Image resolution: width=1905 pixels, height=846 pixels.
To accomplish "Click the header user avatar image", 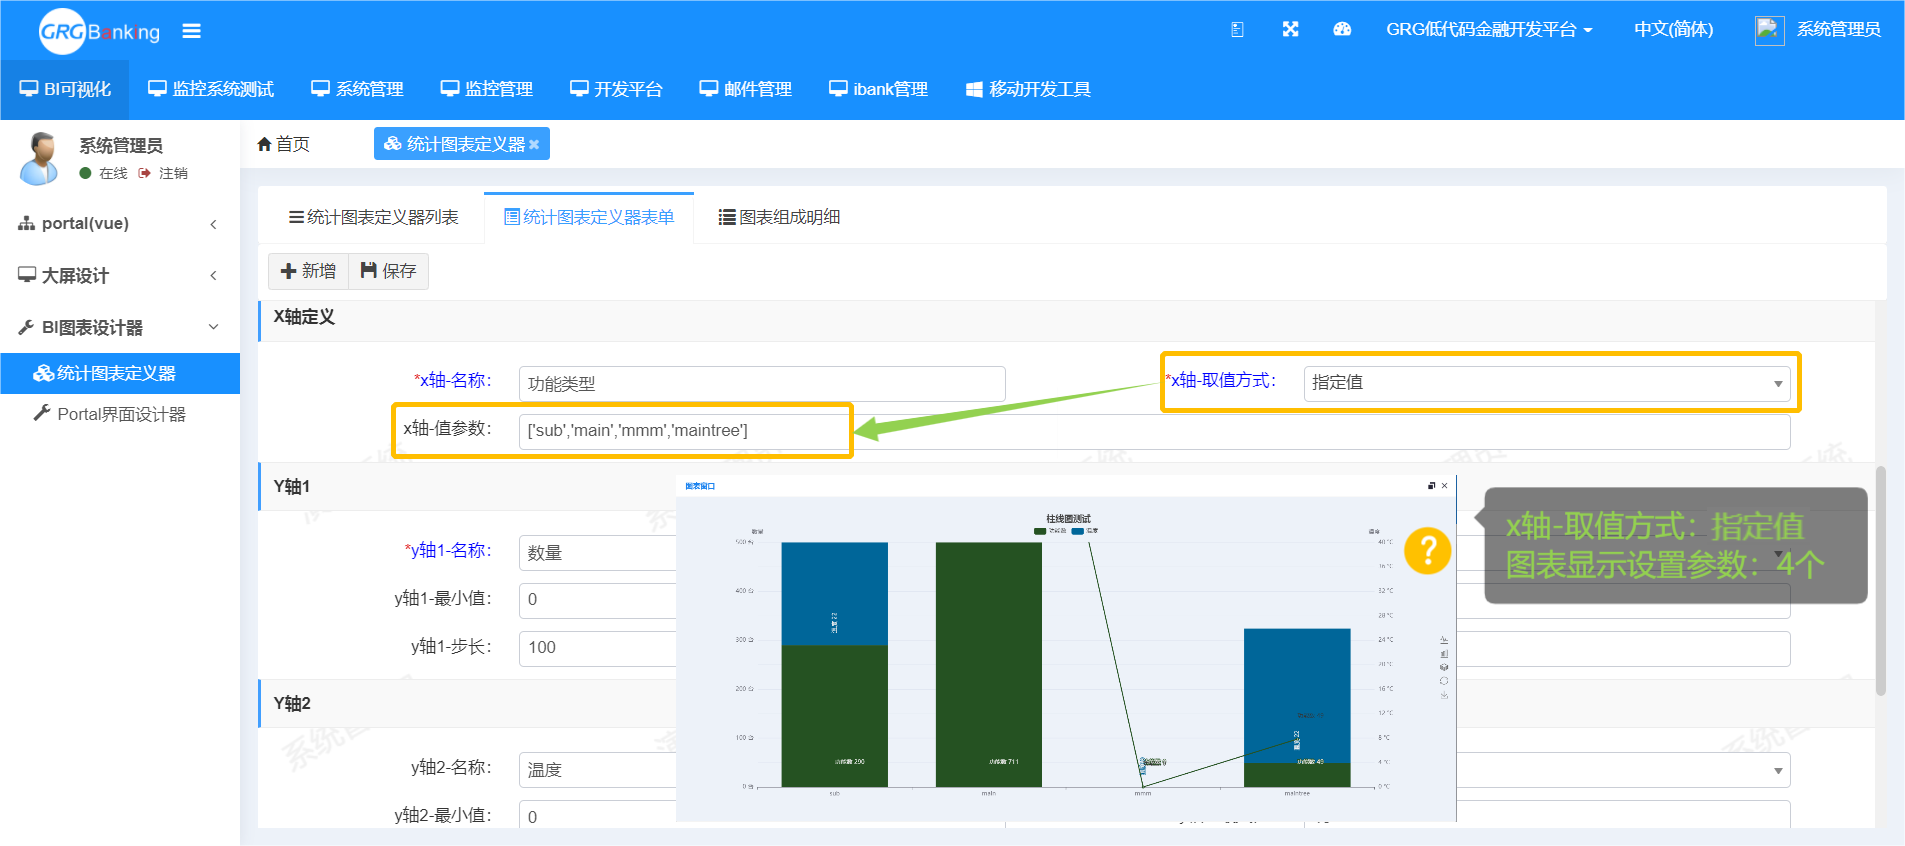I will click(1769, 30).
